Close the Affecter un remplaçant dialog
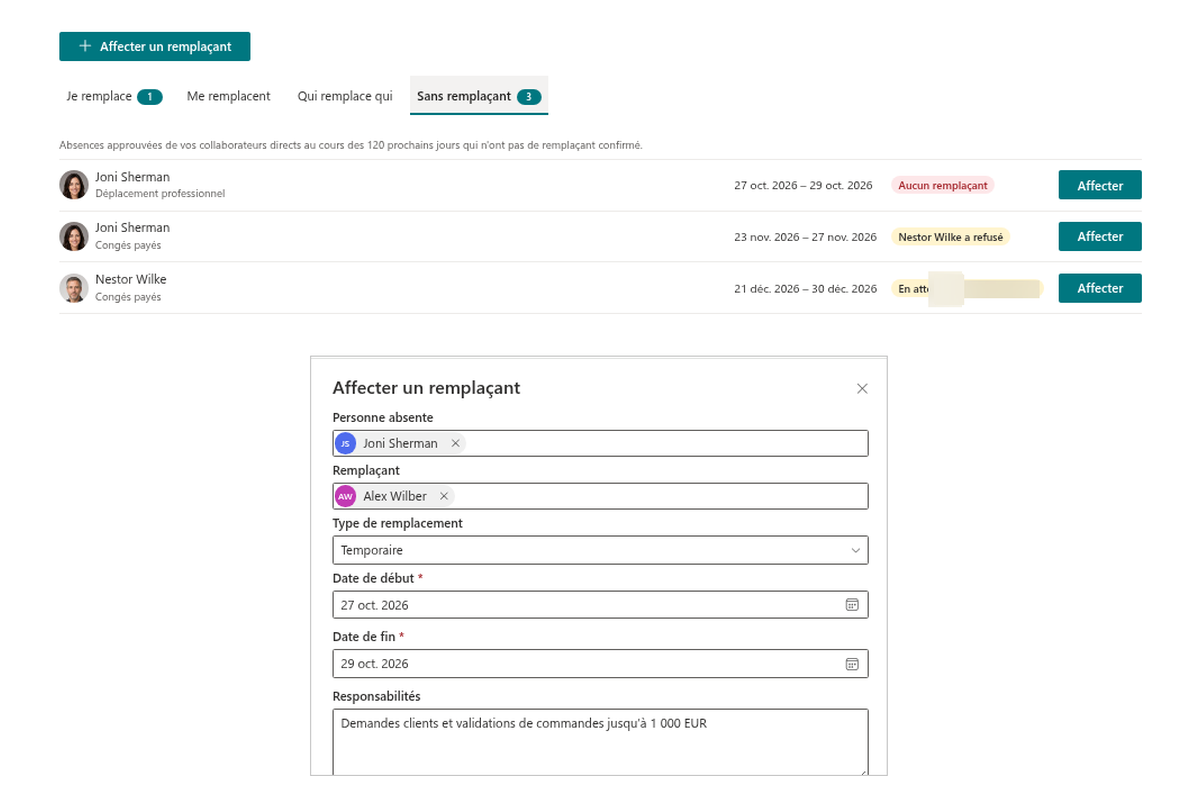The image size is (1200, 800). (x=862, y=389)
